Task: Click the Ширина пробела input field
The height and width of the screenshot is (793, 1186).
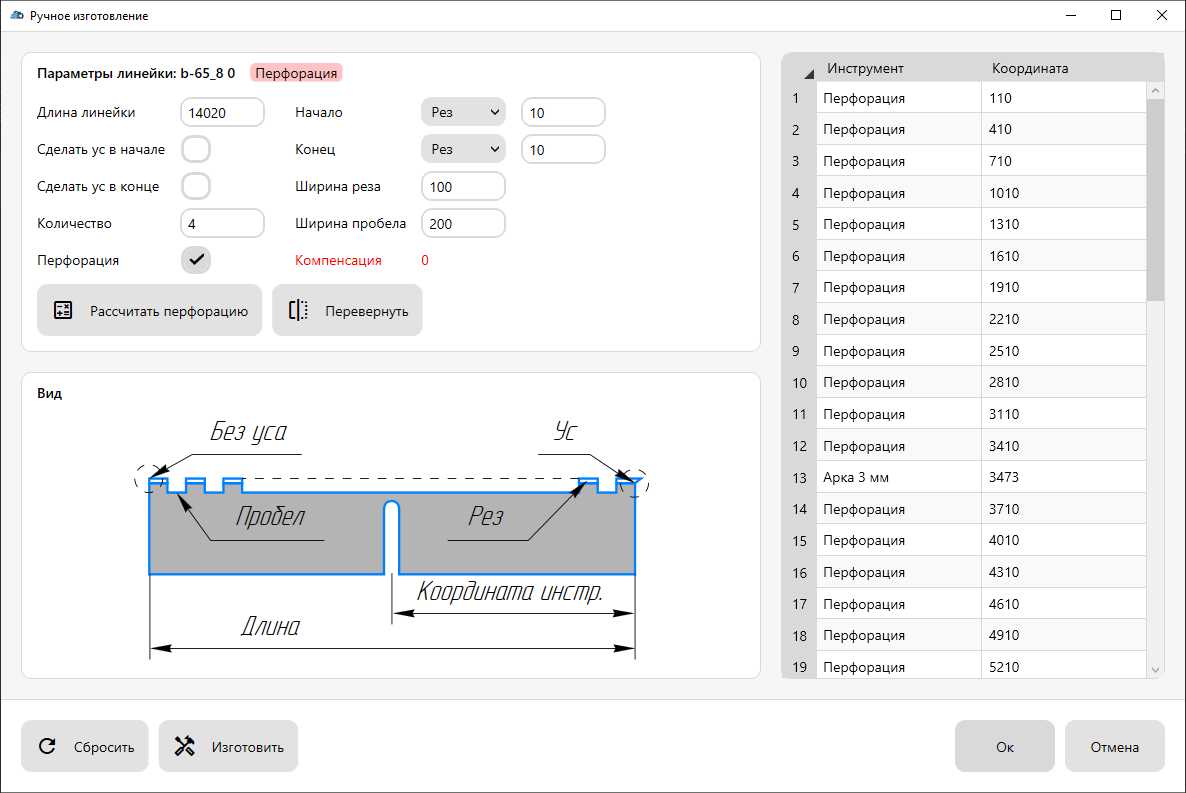Action: pos(463,224)
